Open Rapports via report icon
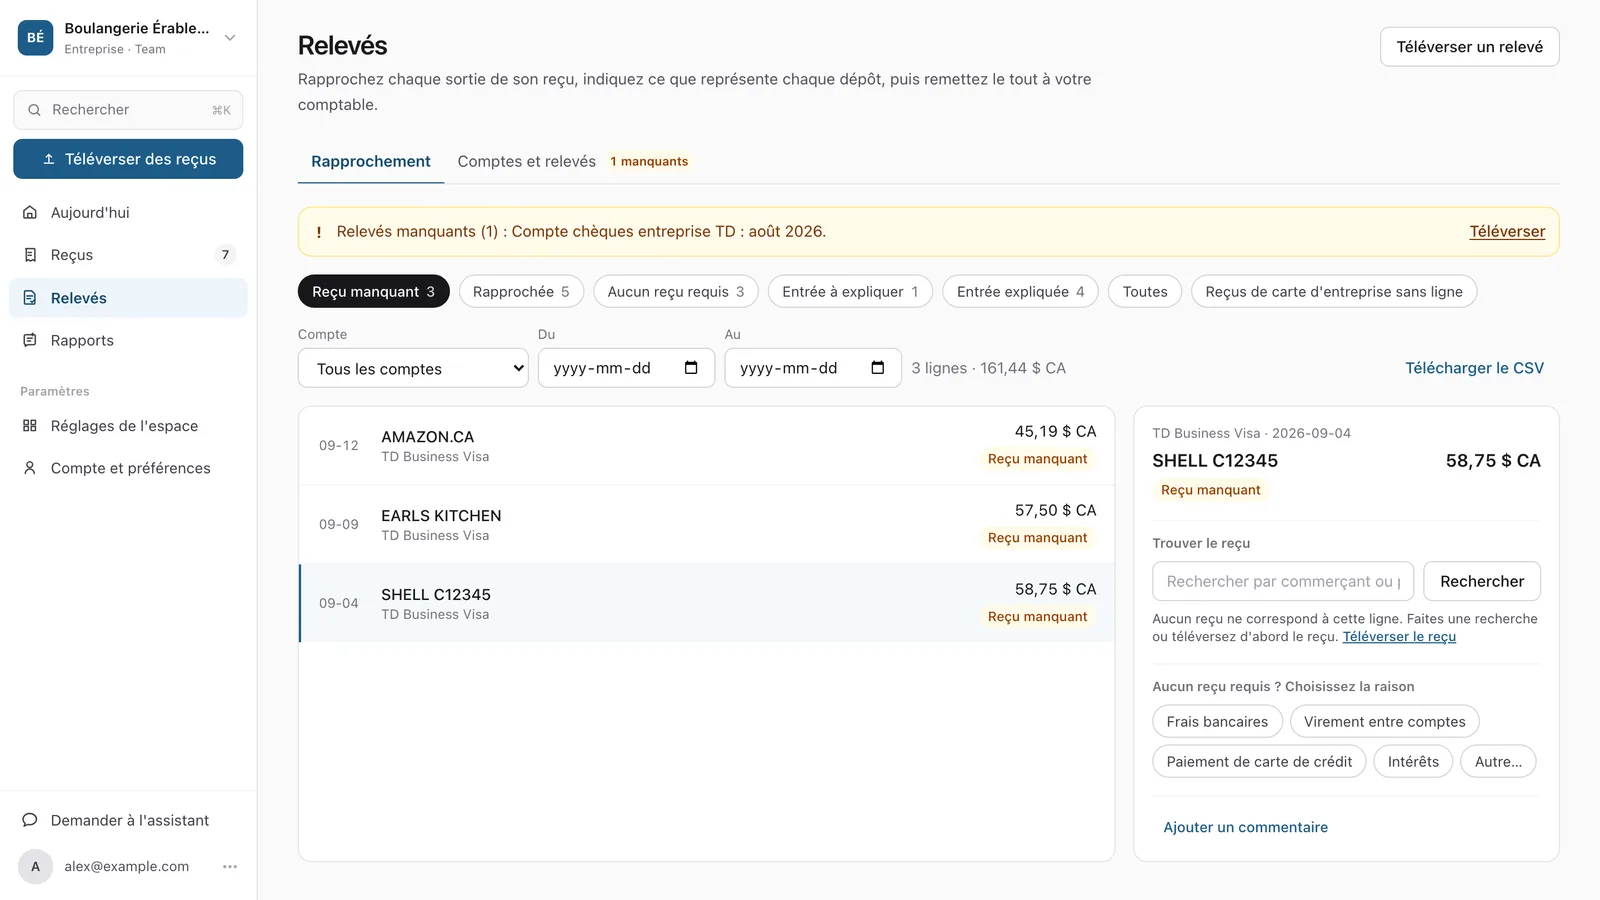The height and width of the screenshot is (900, 1600). [x=30, y=340]
